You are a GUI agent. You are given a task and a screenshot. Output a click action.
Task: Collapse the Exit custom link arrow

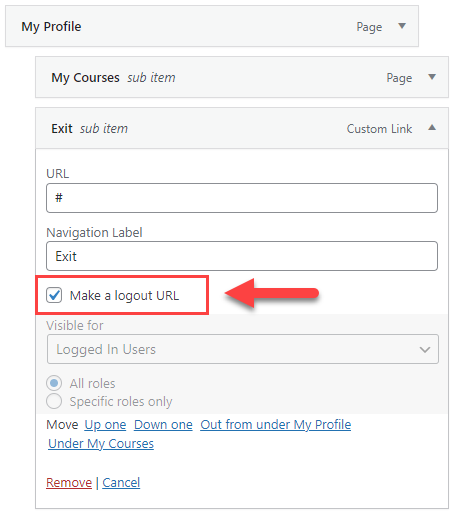(432, 128)
